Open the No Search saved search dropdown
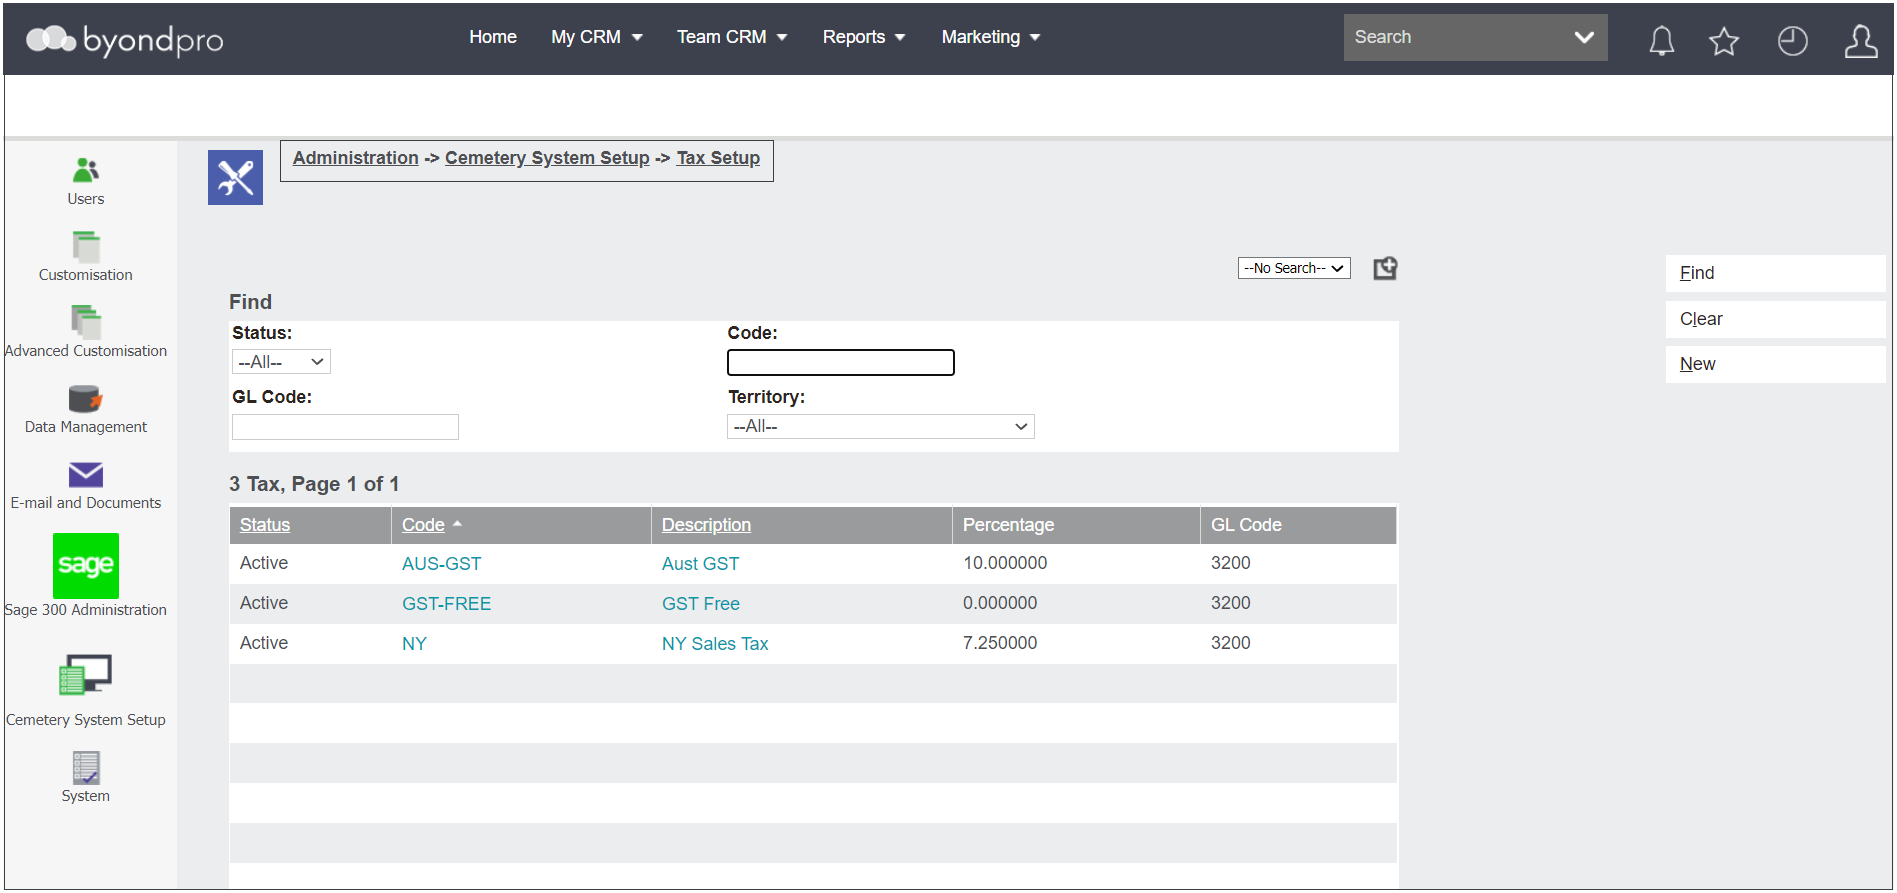1897x893 pixels. [x=1294, y=268]
